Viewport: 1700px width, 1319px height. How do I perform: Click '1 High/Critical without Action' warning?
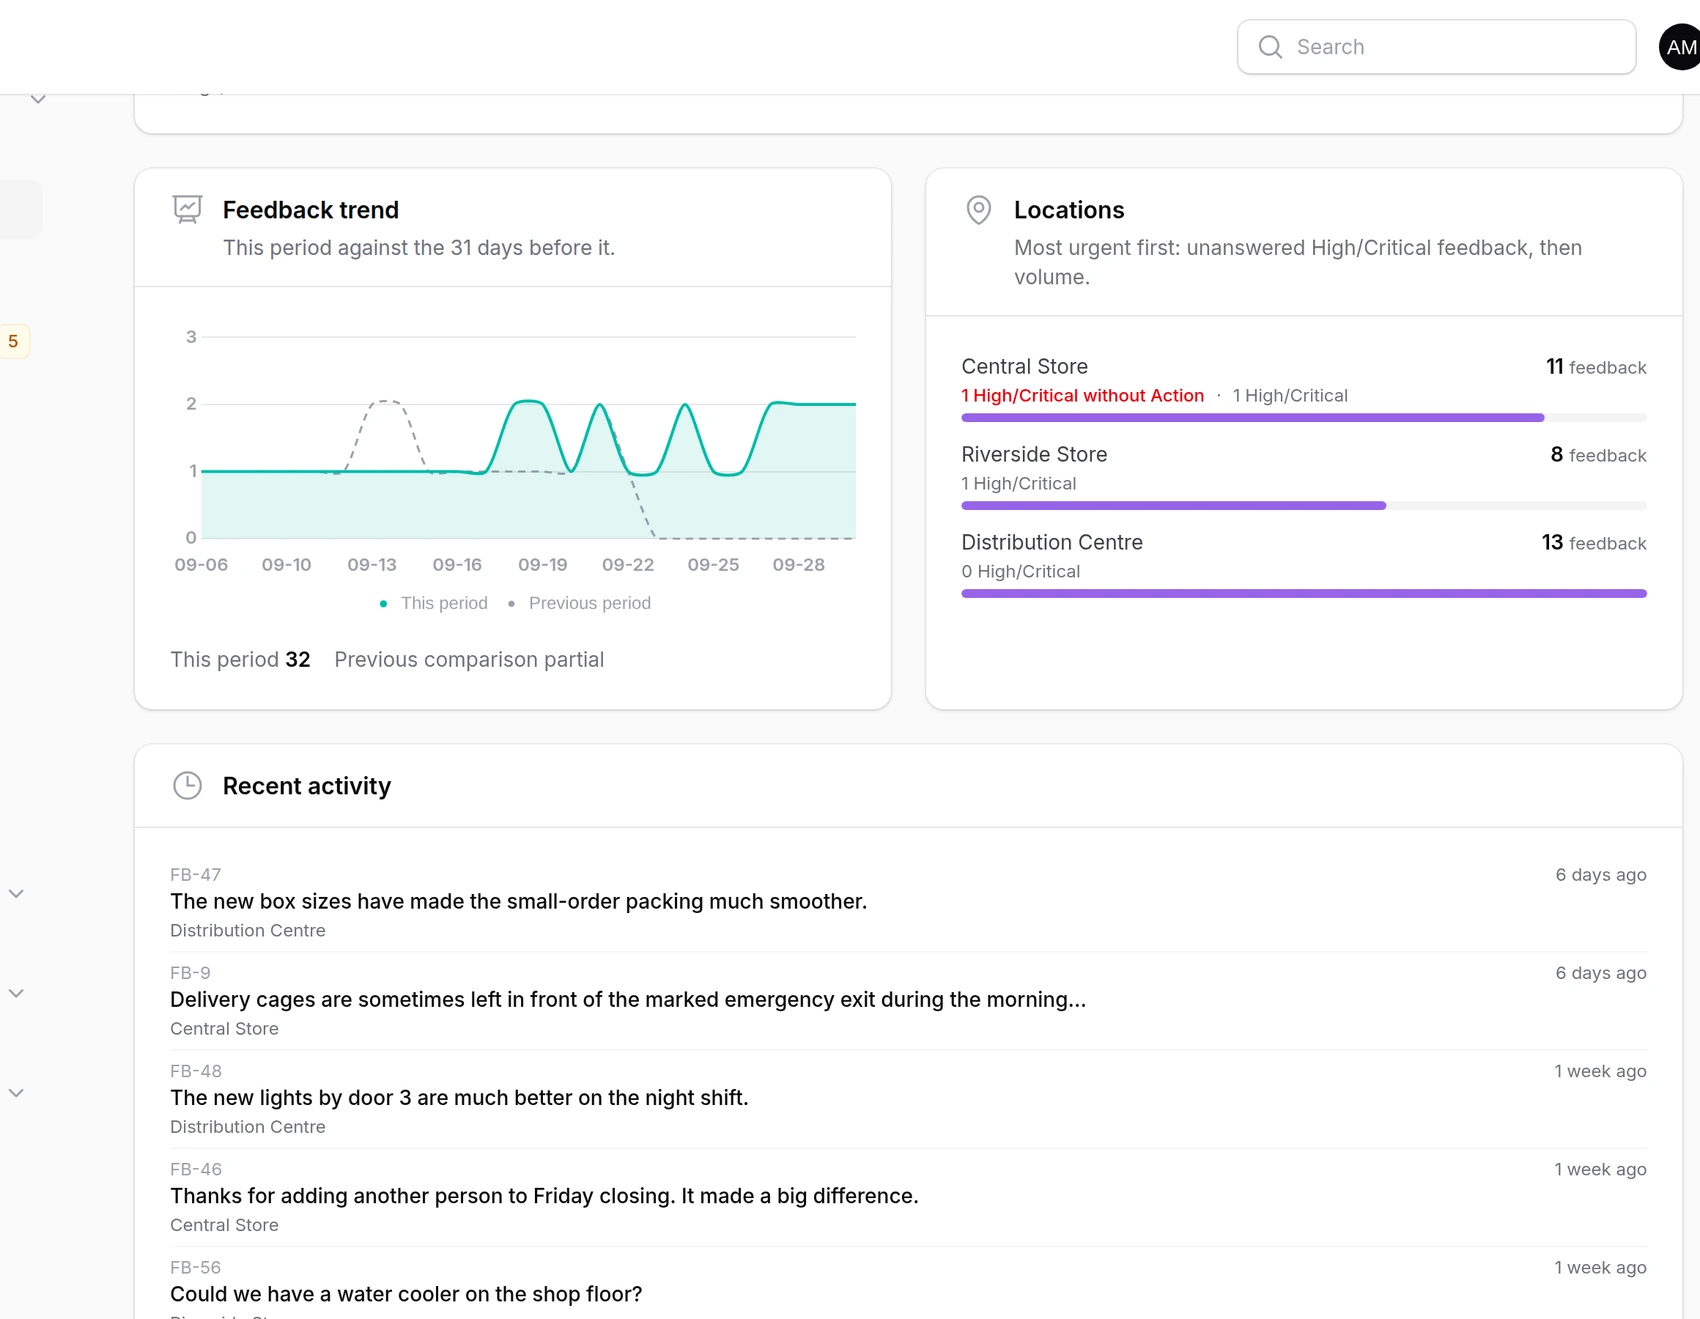(1082, 395)
